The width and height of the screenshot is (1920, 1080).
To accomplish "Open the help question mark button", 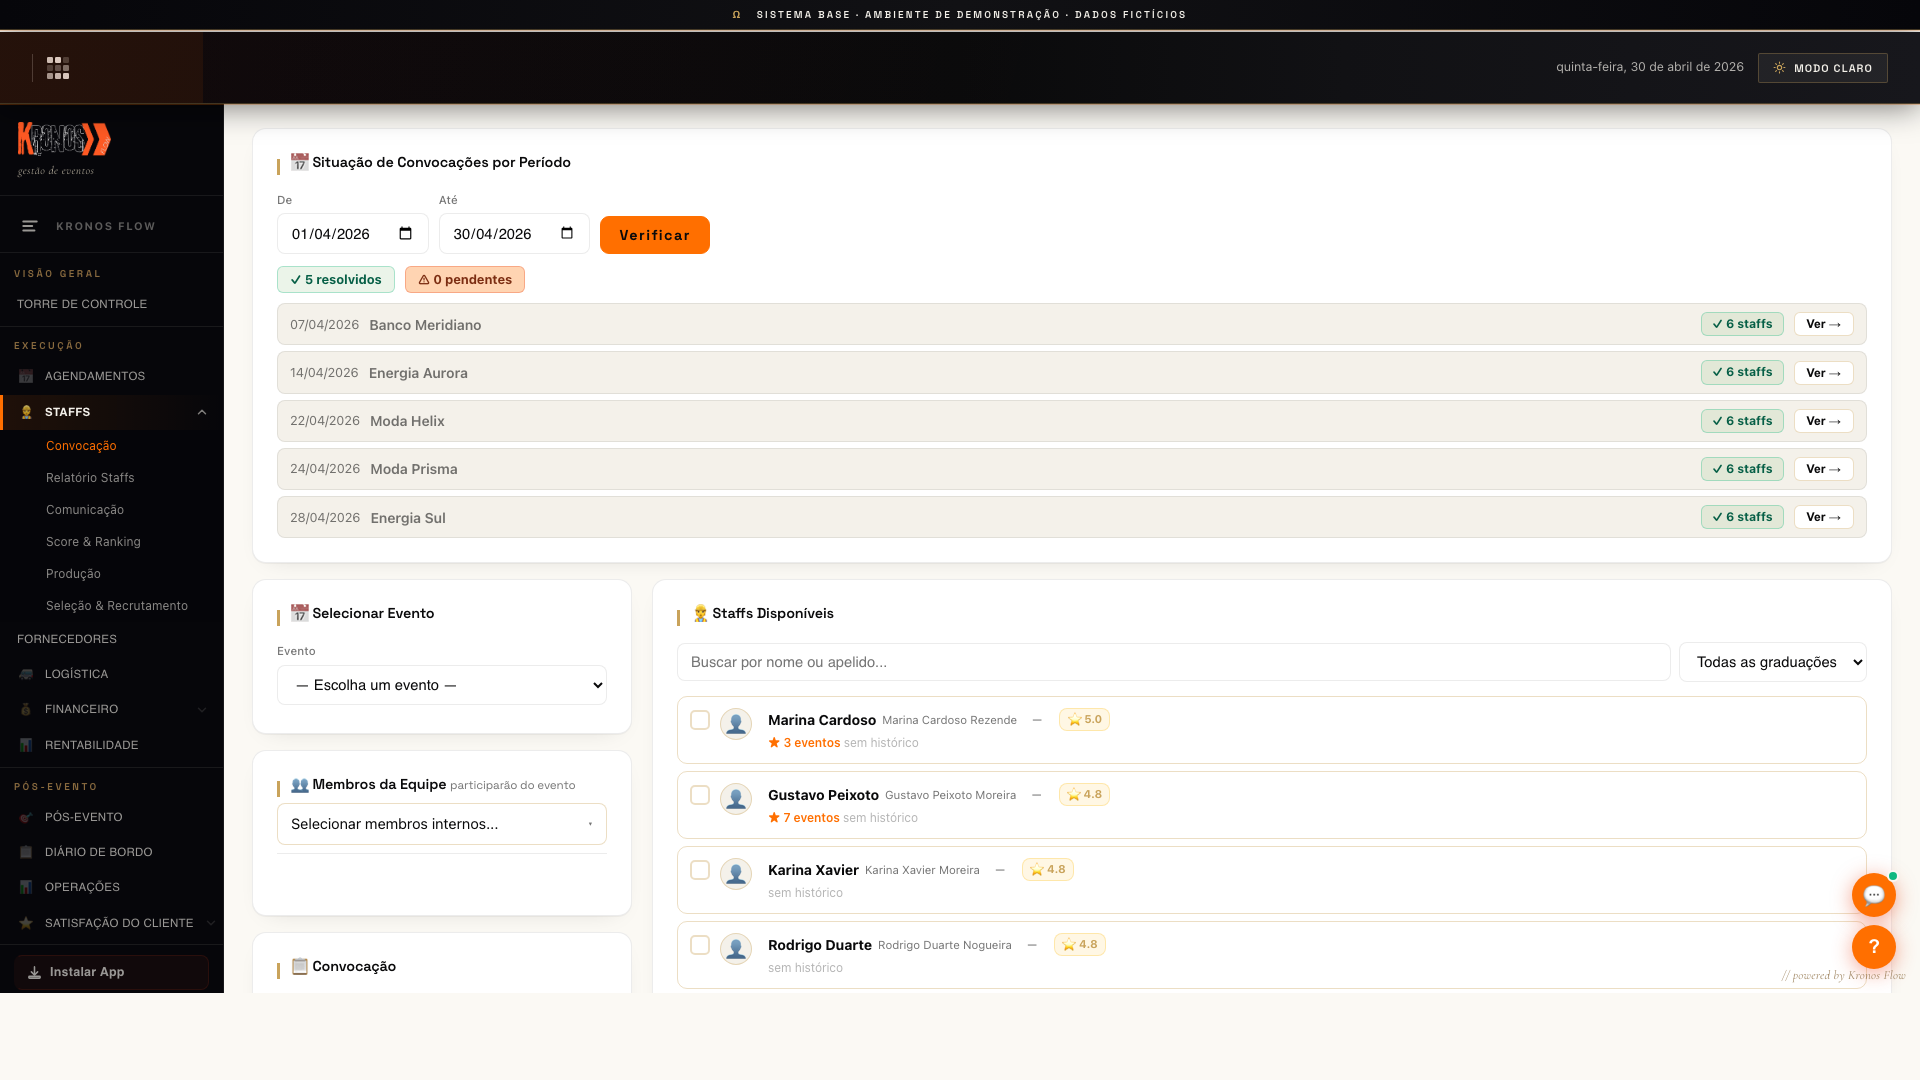I will click(1873, 946).
